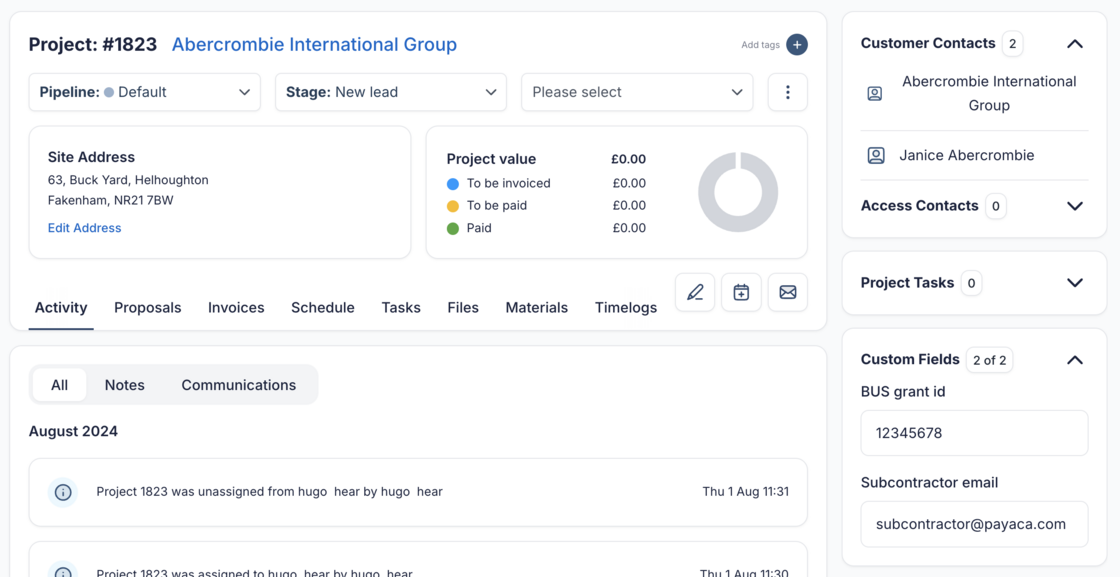1120x577 pixels.
Task: Click contact icon beside Janice Abercrombie
Action: 876,155
